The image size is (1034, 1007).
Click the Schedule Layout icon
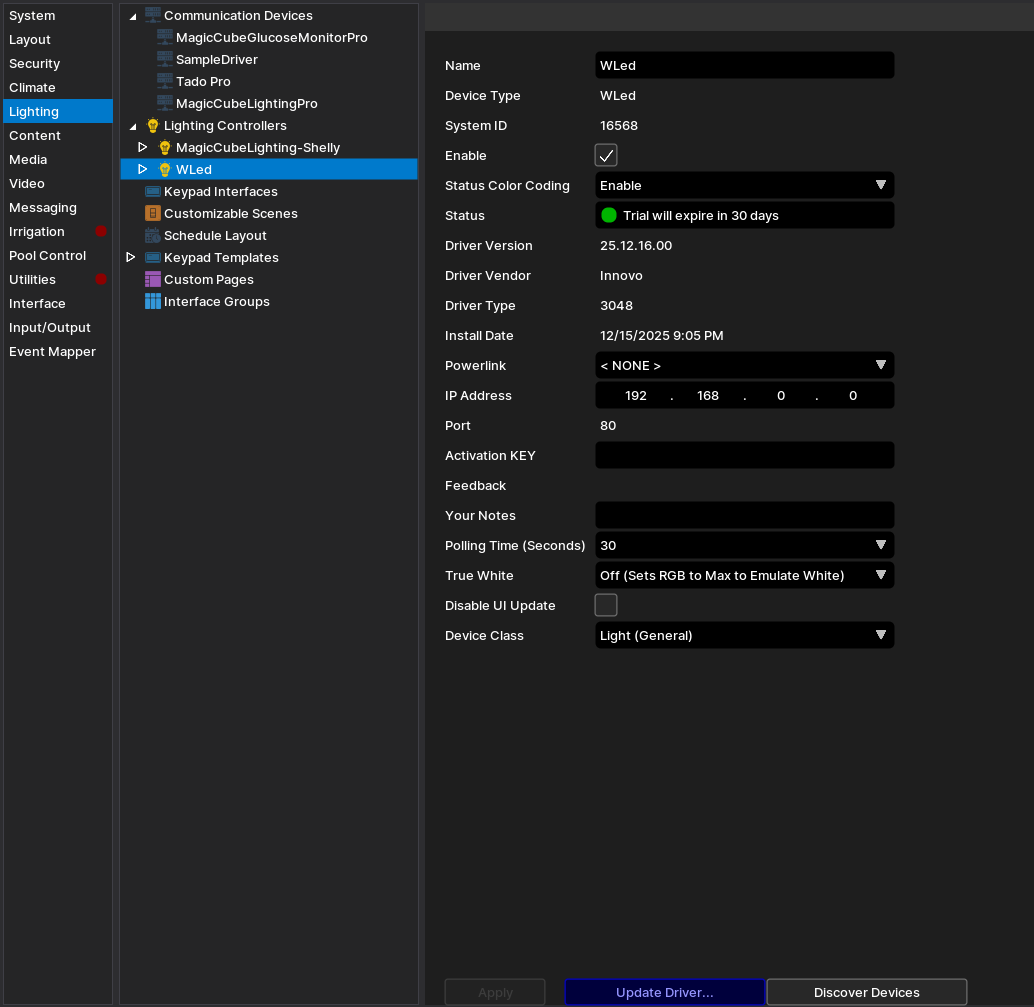tap(153, 236)
